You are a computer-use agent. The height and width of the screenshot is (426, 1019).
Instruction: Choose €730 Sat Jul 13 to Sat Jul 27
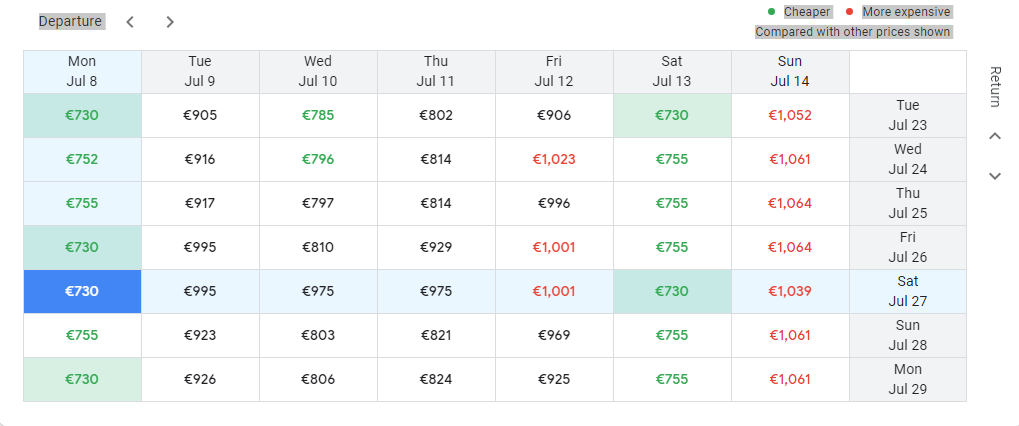(672, 292)
